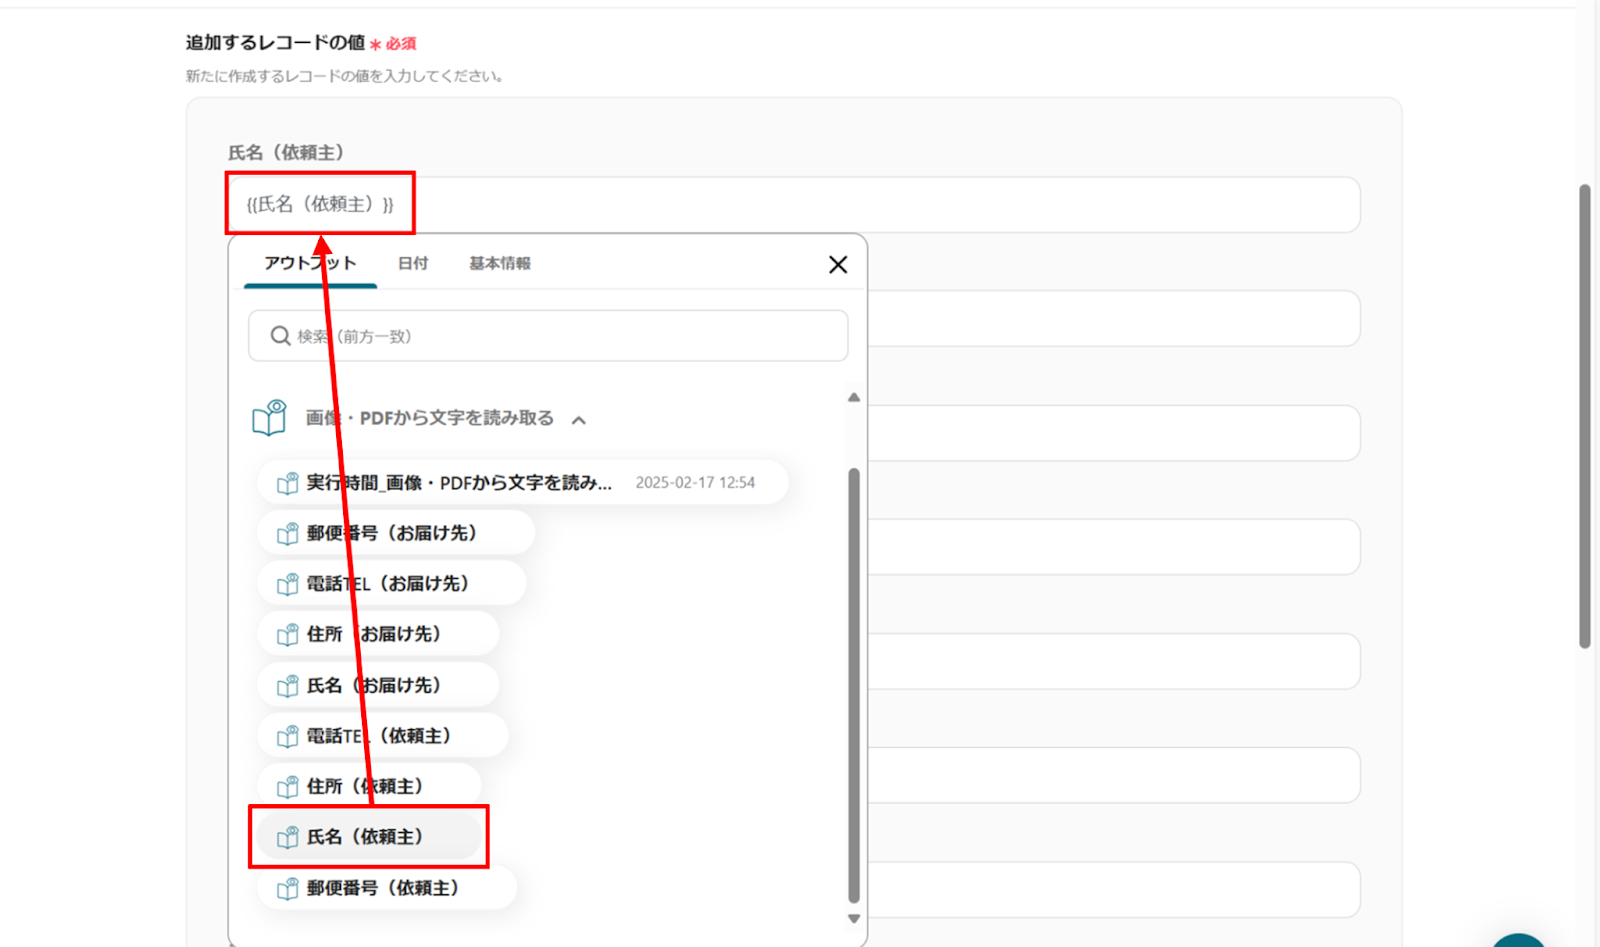This screenshot has height=947, width=1600.
Task: Click the 氏名（依頼主） input field
Action: click(x=794, y=205)
